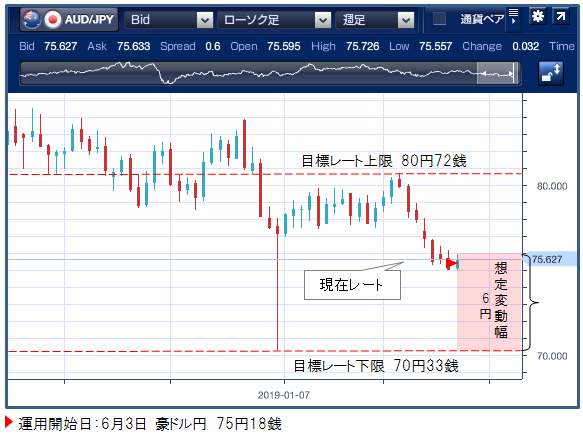
Task: Click the 目標レート上限 80円72銭 label
Action: [383, 161]
